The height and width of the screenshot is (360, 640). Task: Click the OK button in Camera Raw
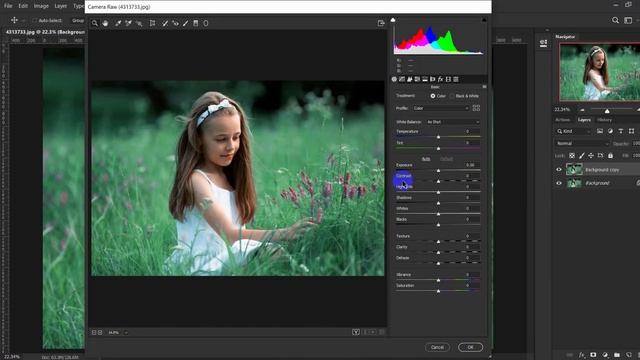point(470,347)
